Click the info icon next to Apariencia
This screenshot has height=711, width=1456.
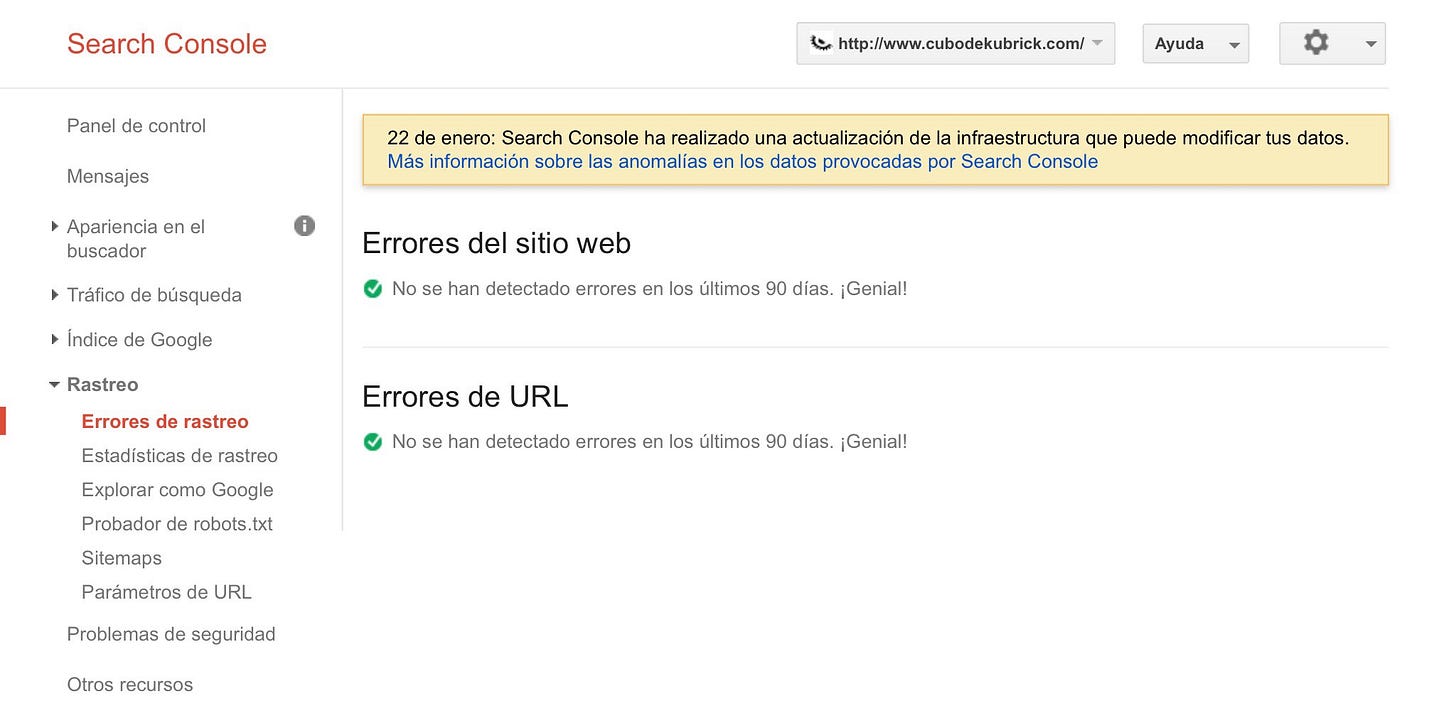[304, 226]
